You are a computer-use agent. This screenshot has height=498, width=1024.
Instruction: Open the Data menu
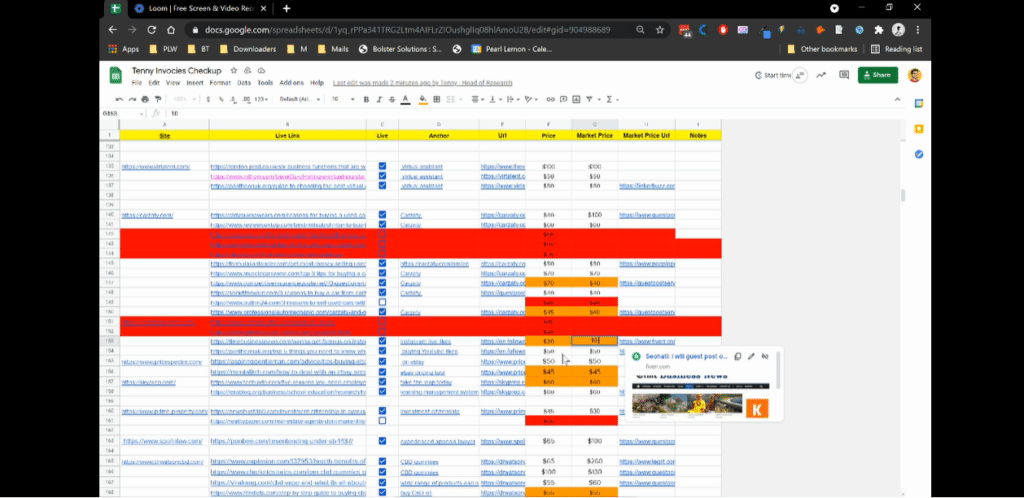244,83
